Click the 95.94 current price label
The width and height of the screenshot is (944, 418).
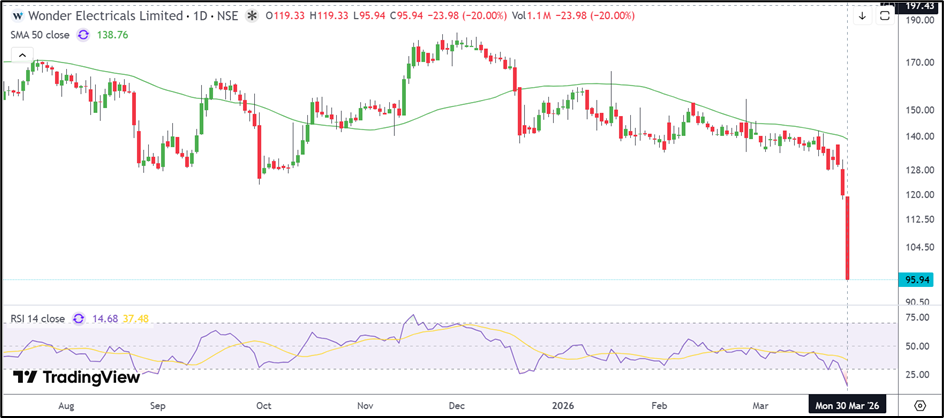coord(917,280)
